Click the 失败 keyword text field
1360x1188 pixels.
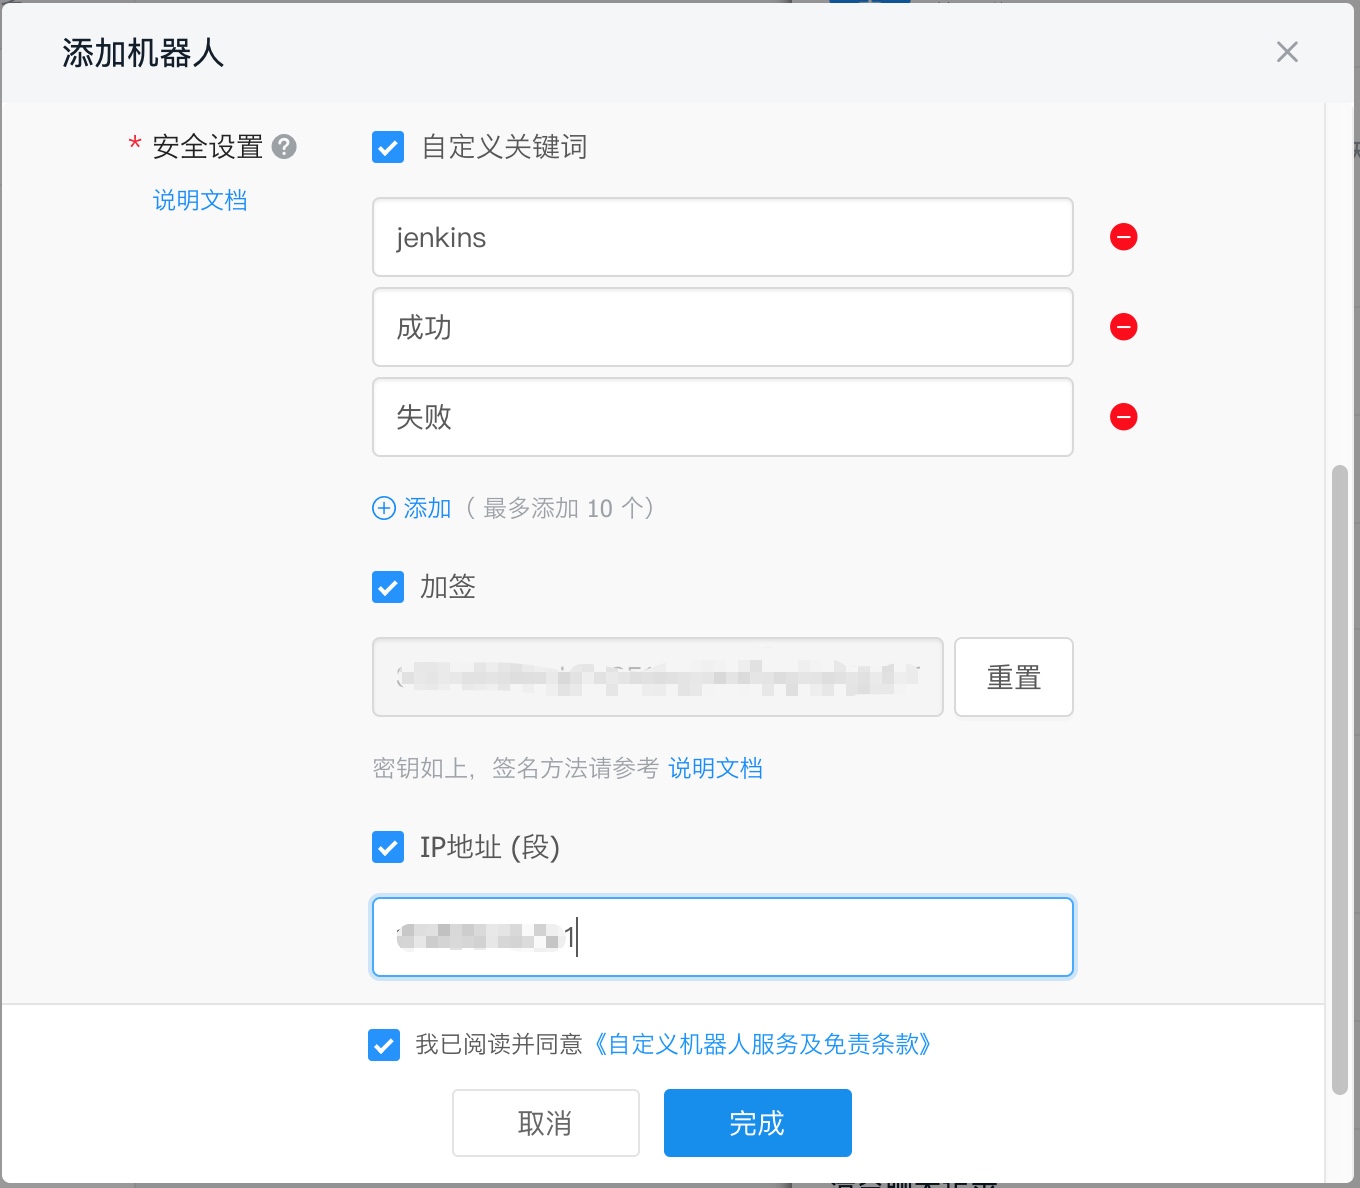722,417
